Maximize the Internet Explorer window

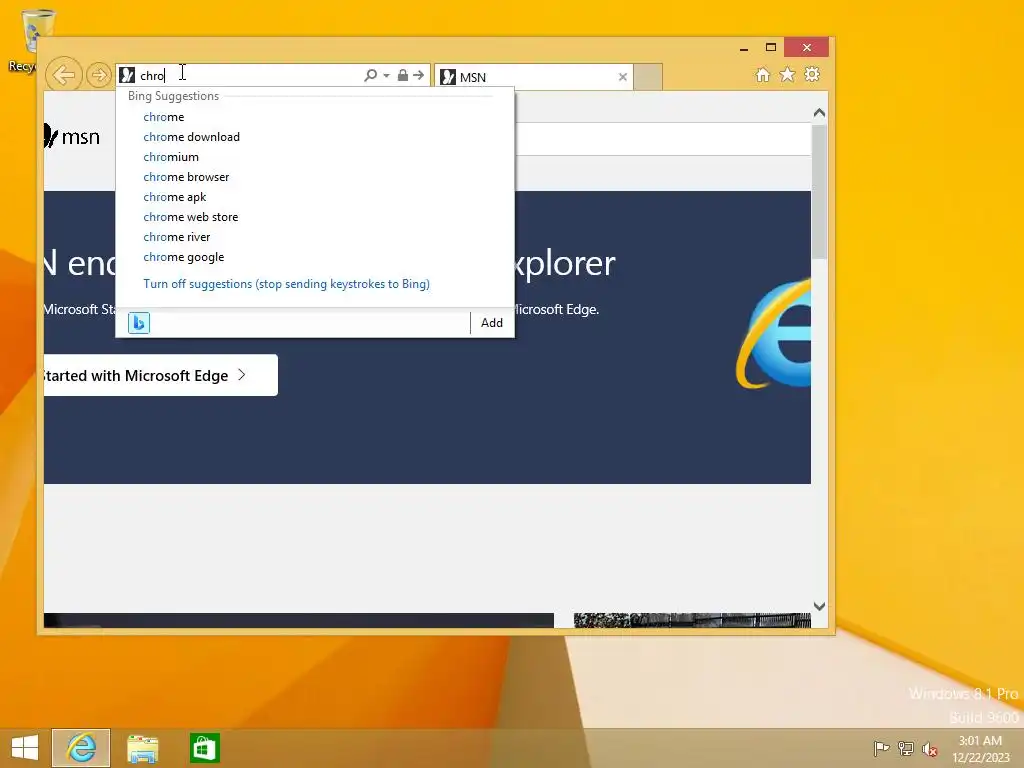coord(771,48)
